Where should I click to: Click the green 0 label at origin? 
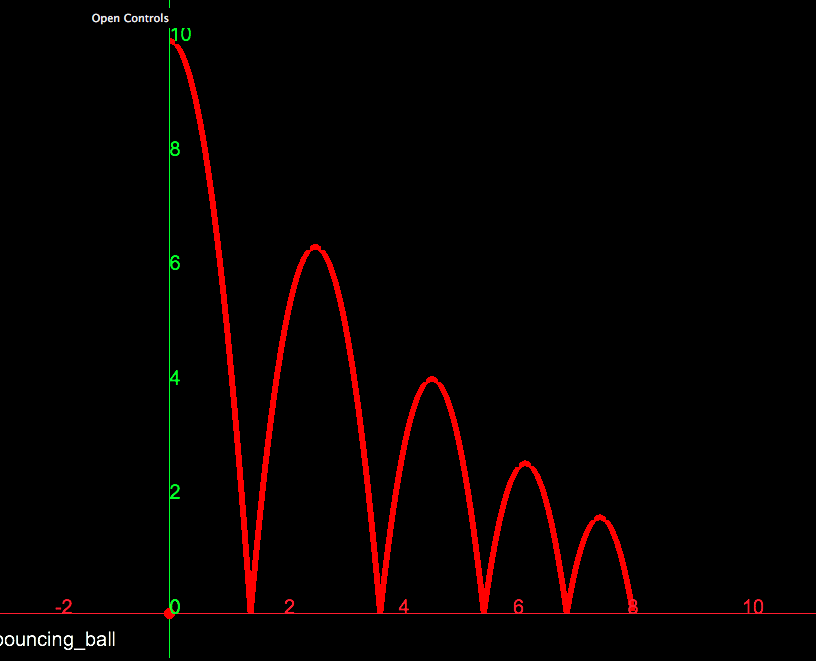pos(175,606)
